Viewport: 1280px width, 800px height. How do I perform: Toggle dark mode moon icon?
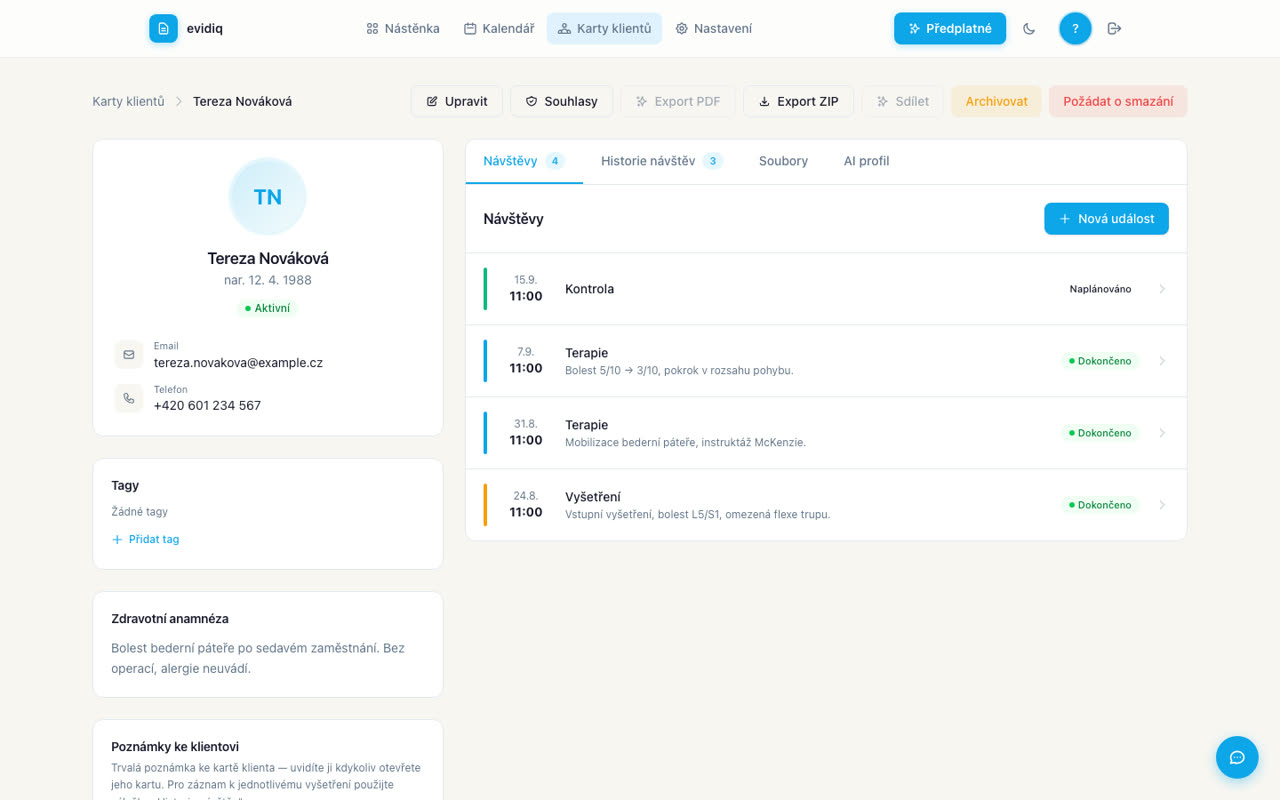[1029, 28]
